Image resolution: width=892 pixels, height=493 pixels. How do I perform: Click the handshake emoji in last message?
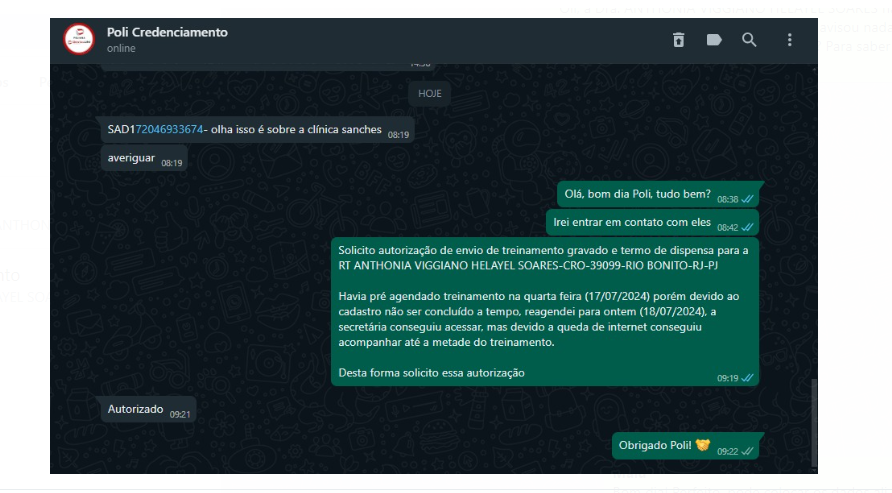tap(703, 445)
